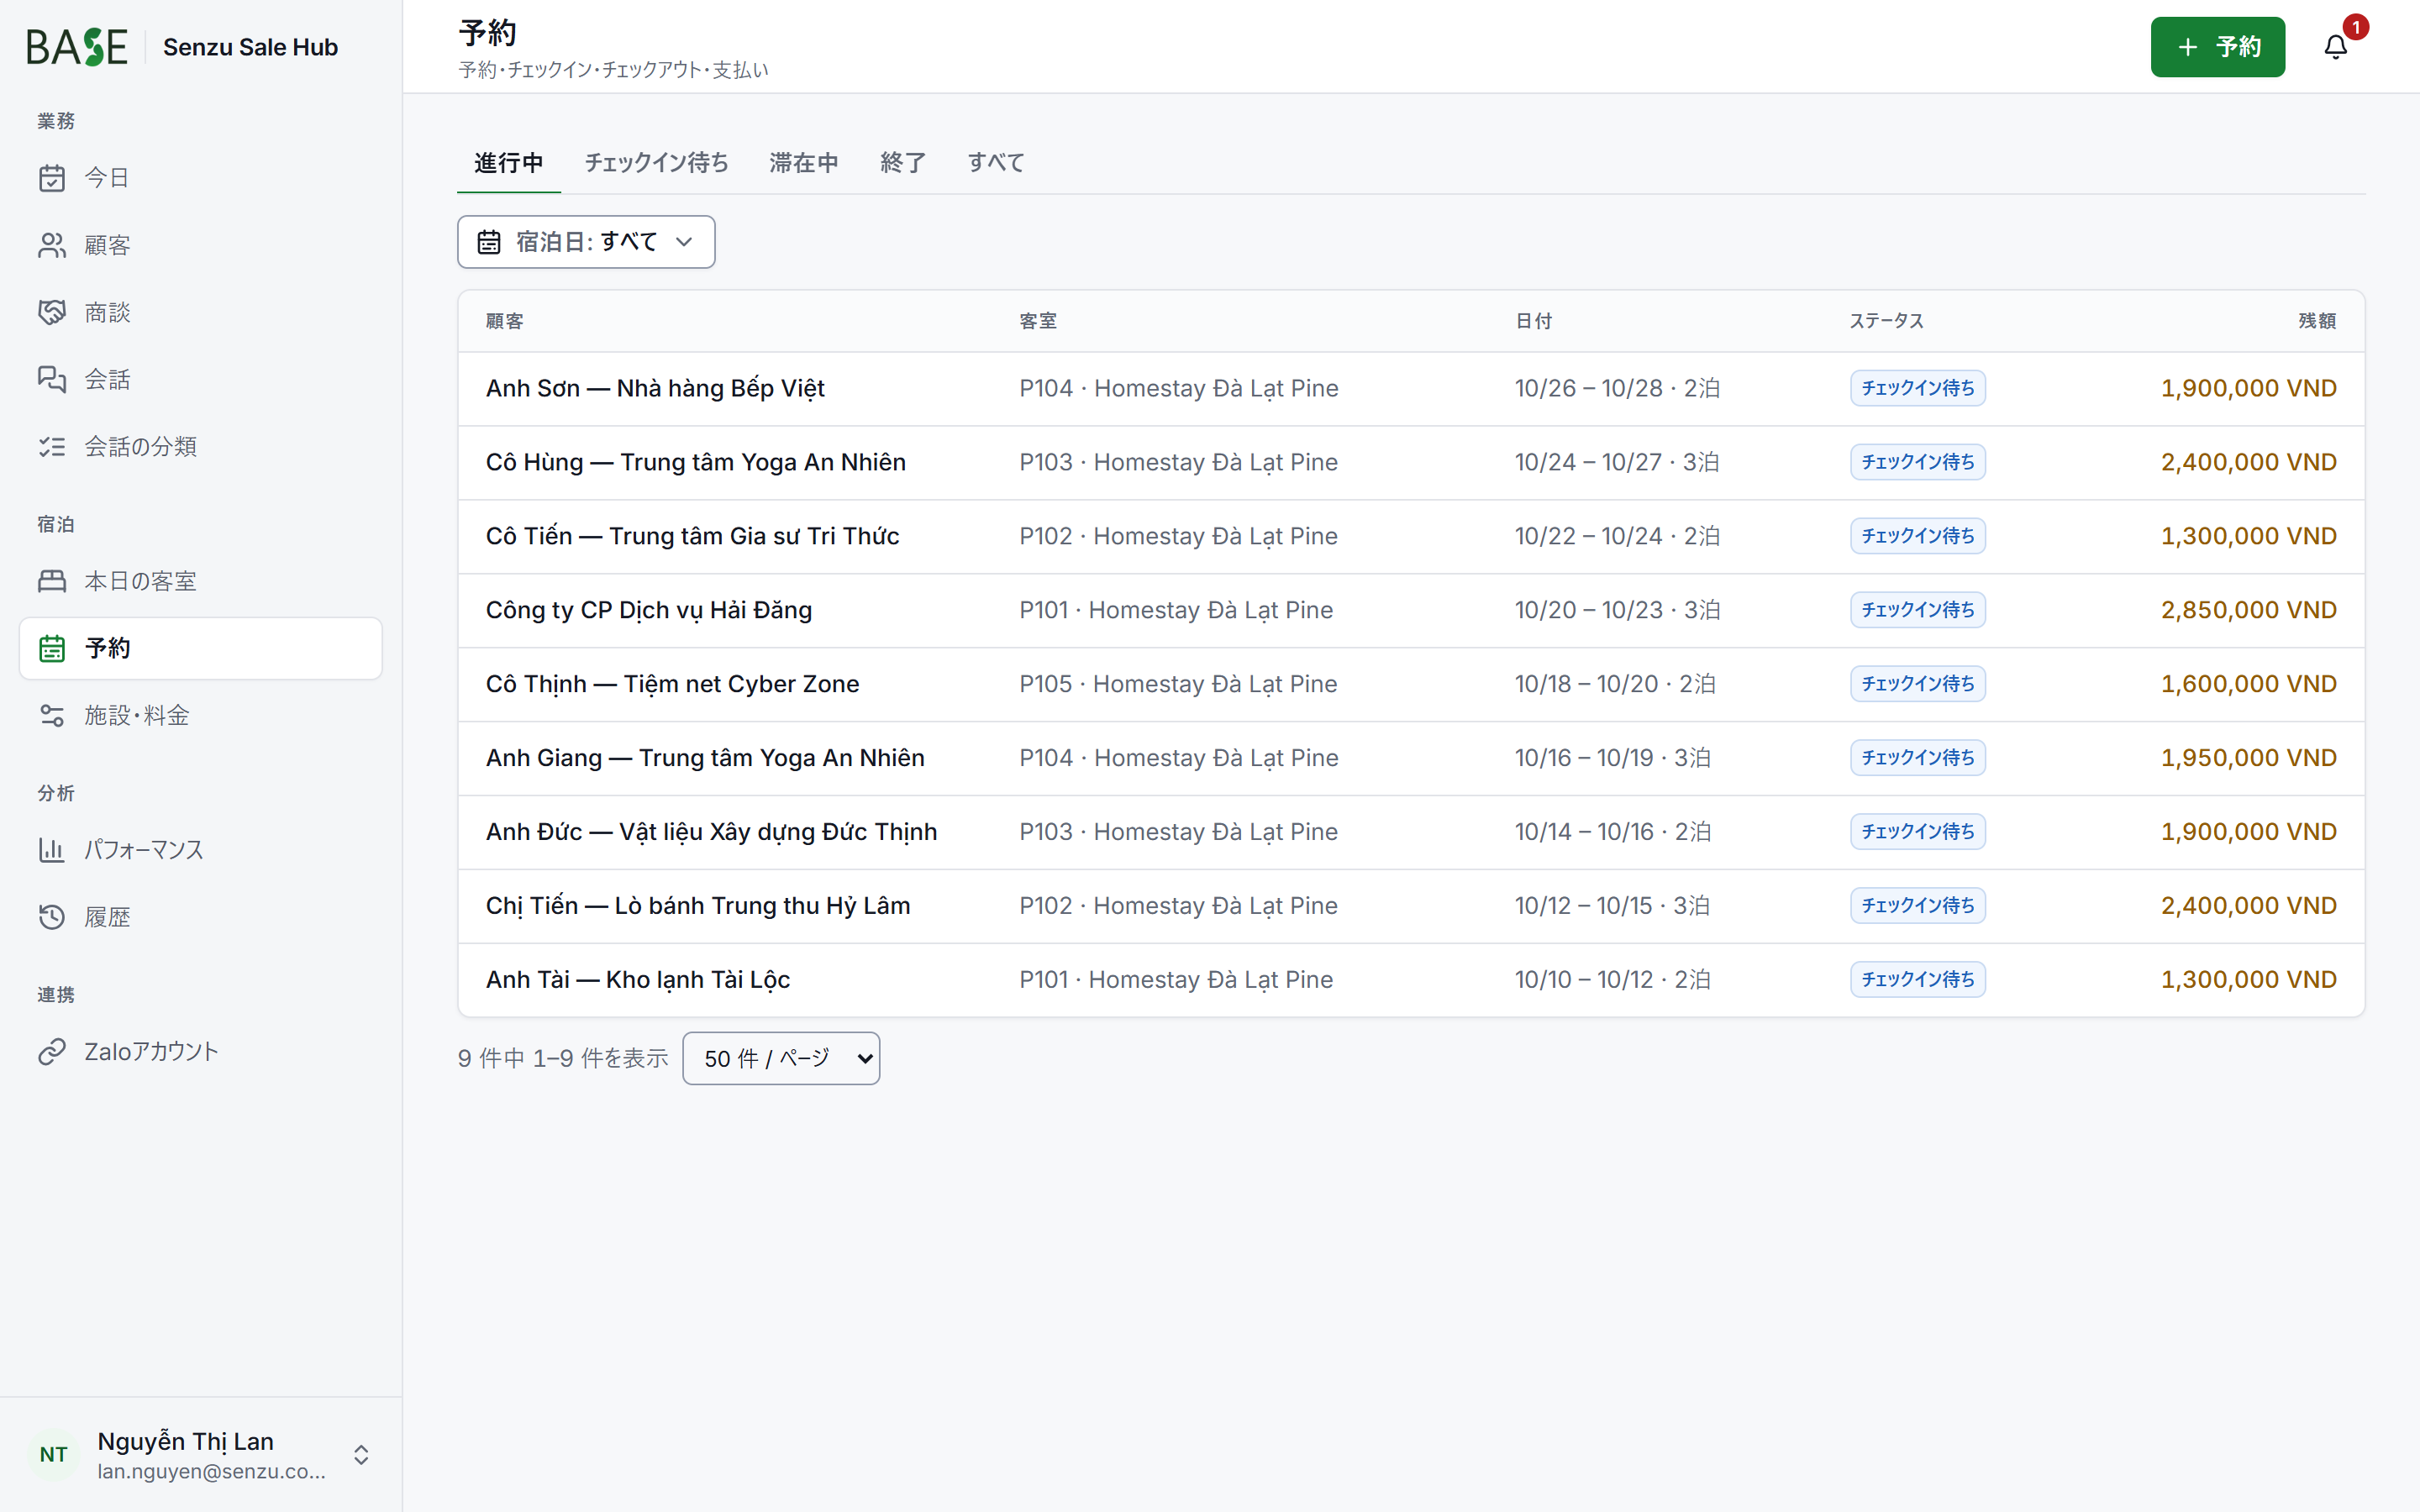Select Anh Tài — Kho lạnh Tài Lộc booking
The height and width of the screenshot is (1512, 2420).
coord(1411,980)
